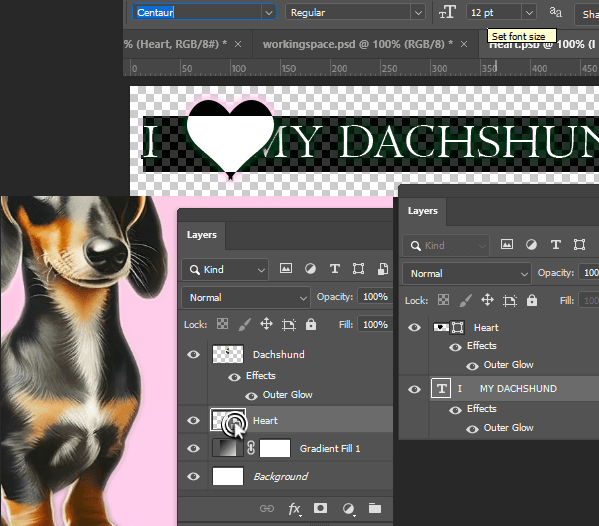Click the anti-aliasing aa icon
This screenshot has width=599, height=526.
[x=555, y=12]
